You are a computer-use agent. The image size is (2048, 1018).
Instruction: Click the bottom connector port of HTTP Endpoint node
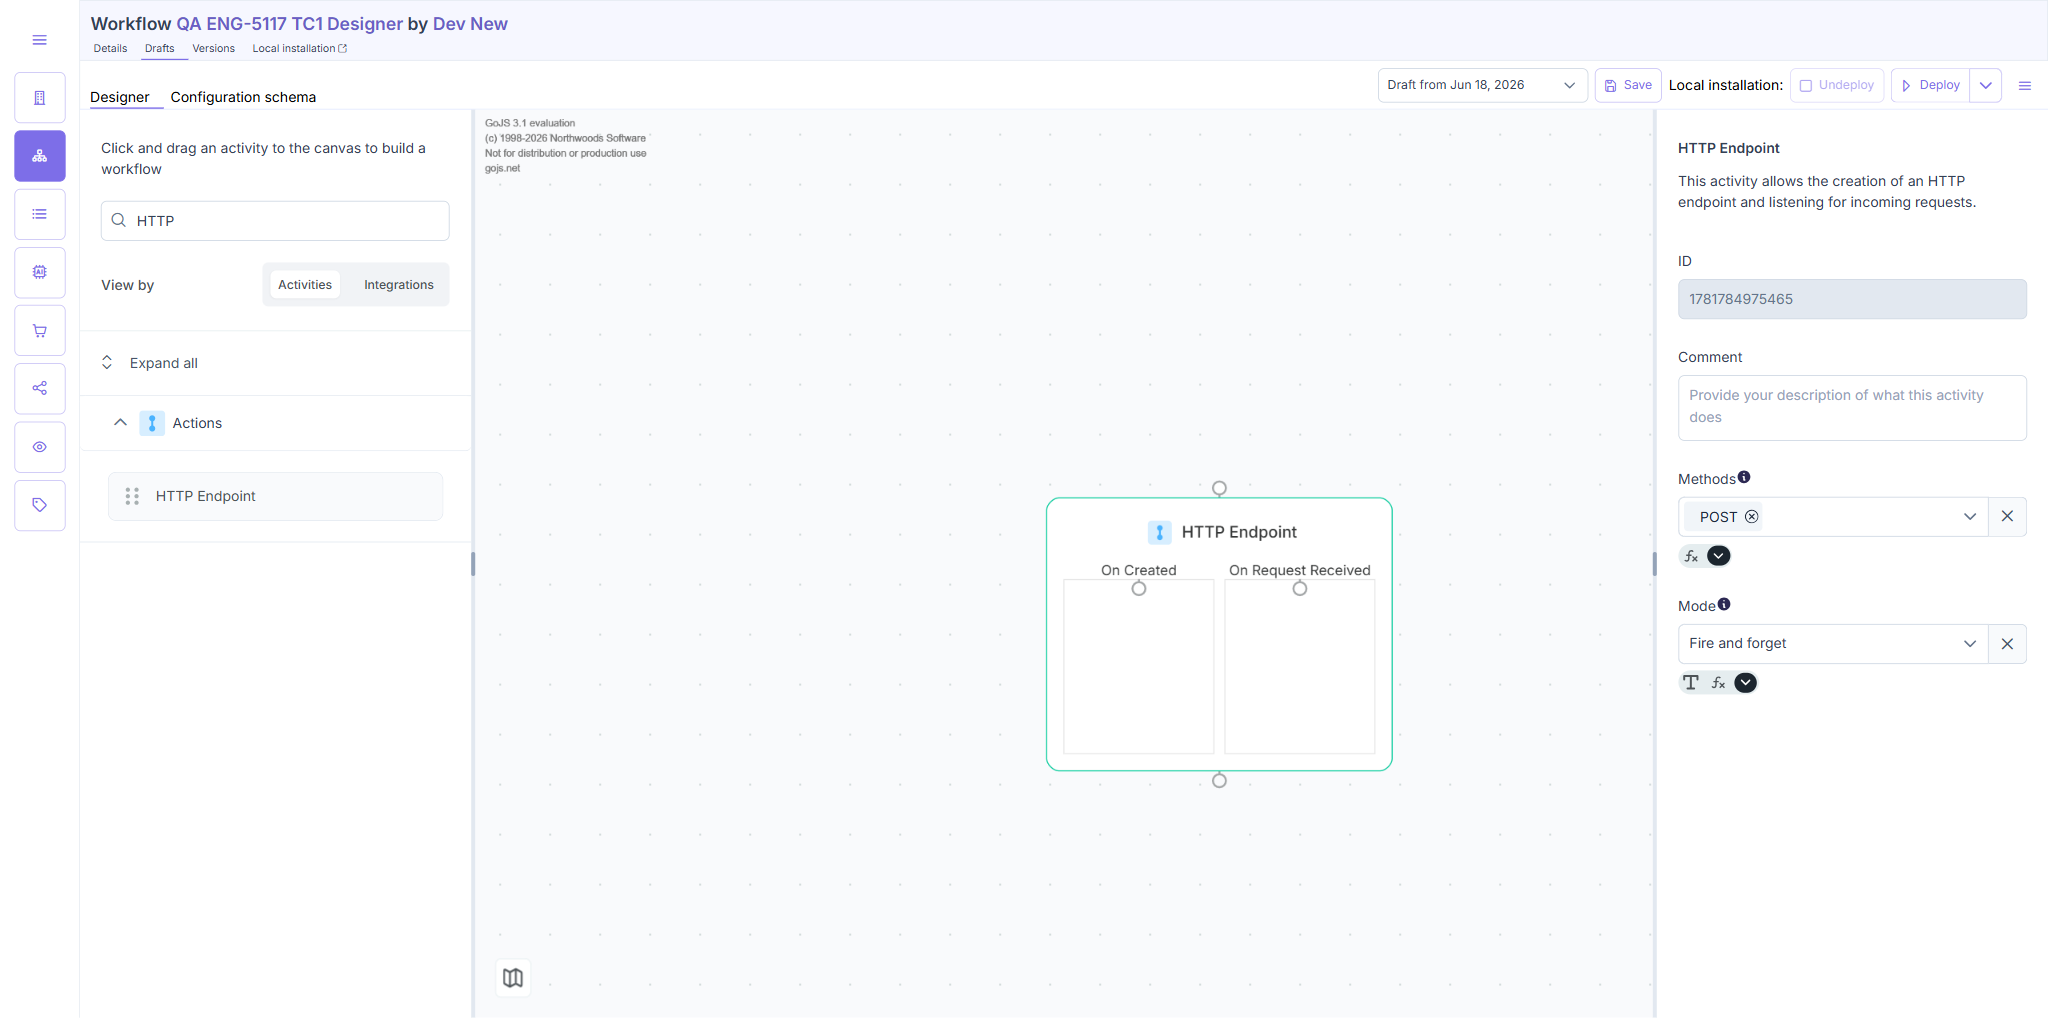1219,780
